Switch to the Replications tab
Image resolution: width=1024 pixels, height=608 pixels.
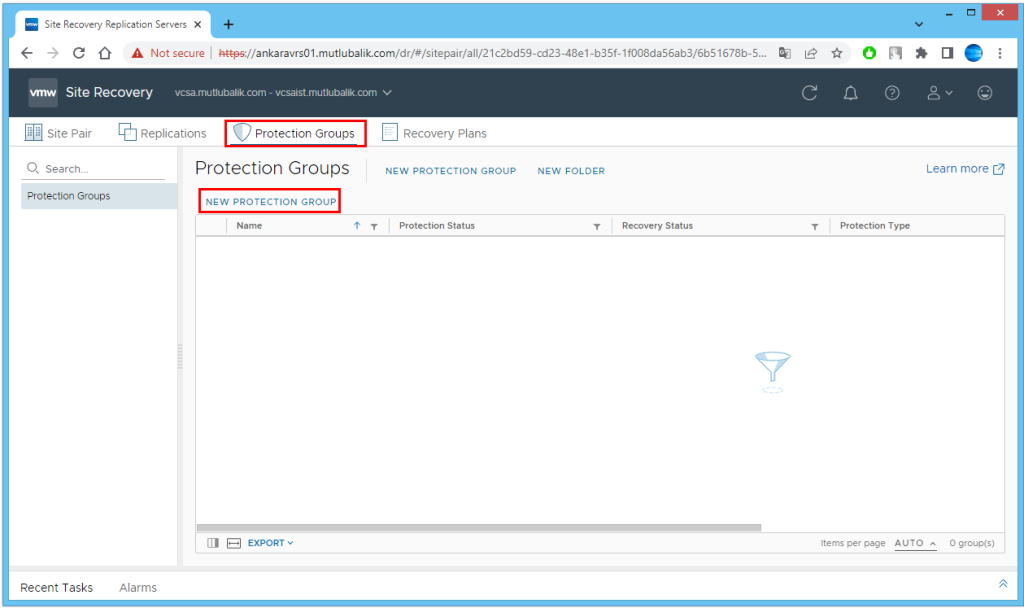click(162, 133)
